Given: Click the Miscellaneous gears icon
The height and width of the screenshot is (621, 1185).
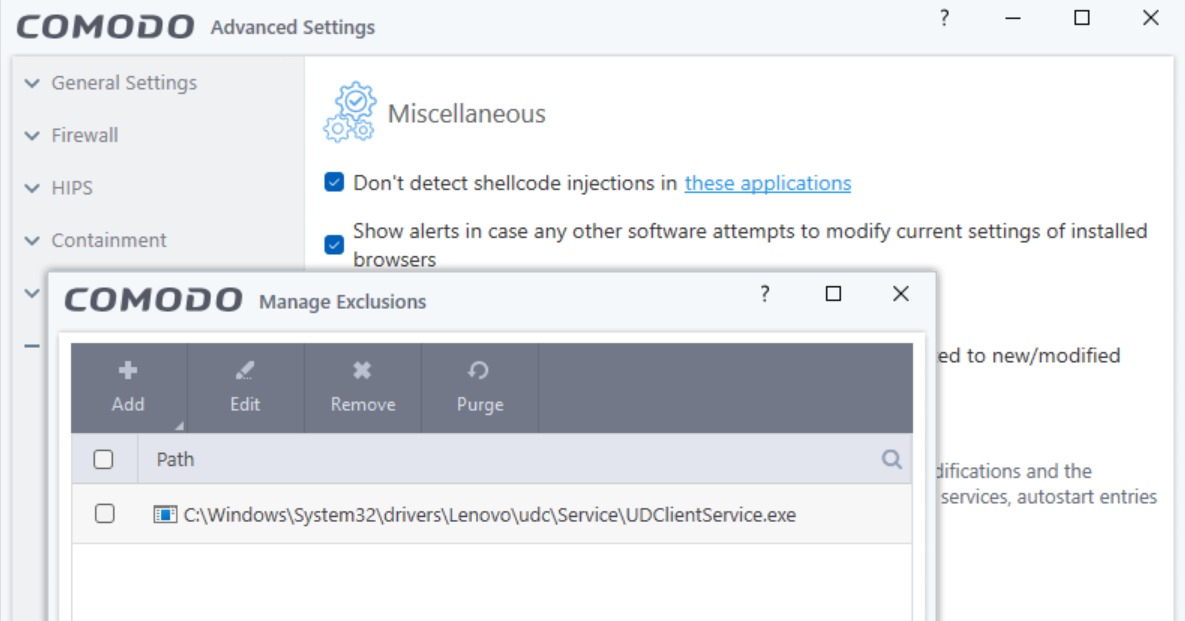Looking at the screenshot, I should click(x=350, y=113).
